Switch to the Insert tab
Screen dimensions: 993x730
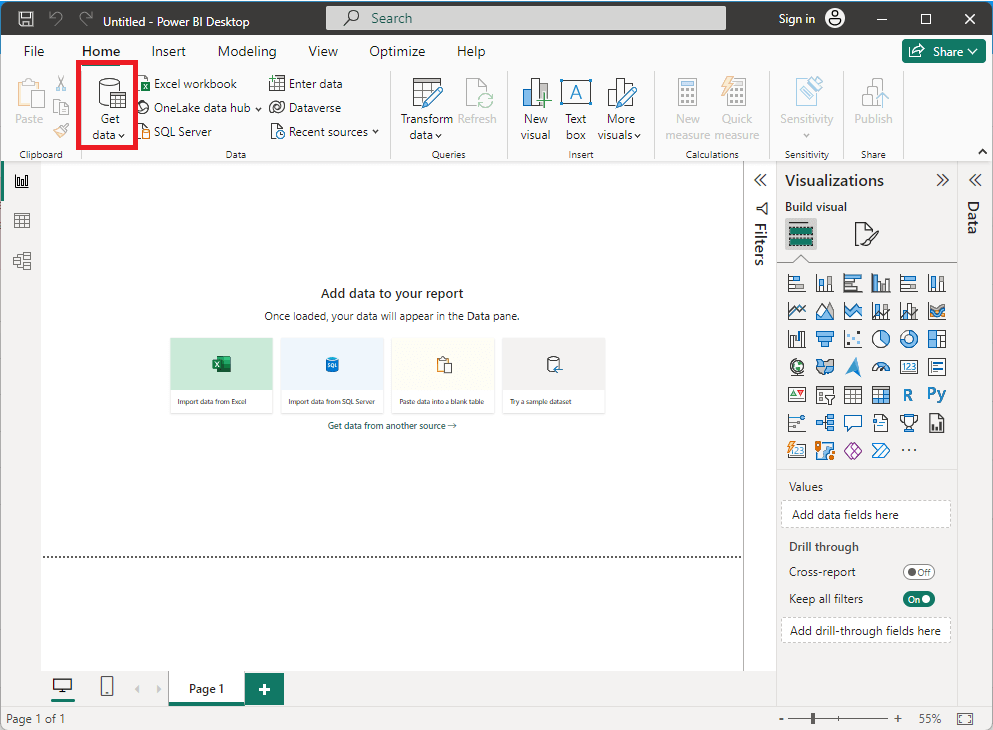(x=168, y=51)
